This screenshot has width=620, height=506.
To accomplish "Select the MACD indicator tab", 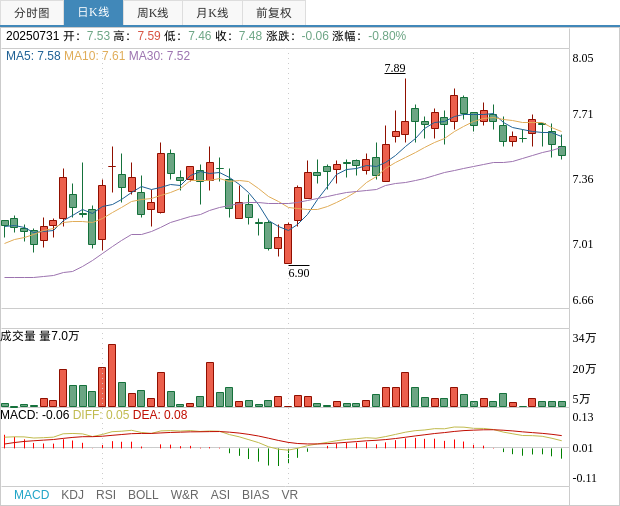I will (31, 495).
